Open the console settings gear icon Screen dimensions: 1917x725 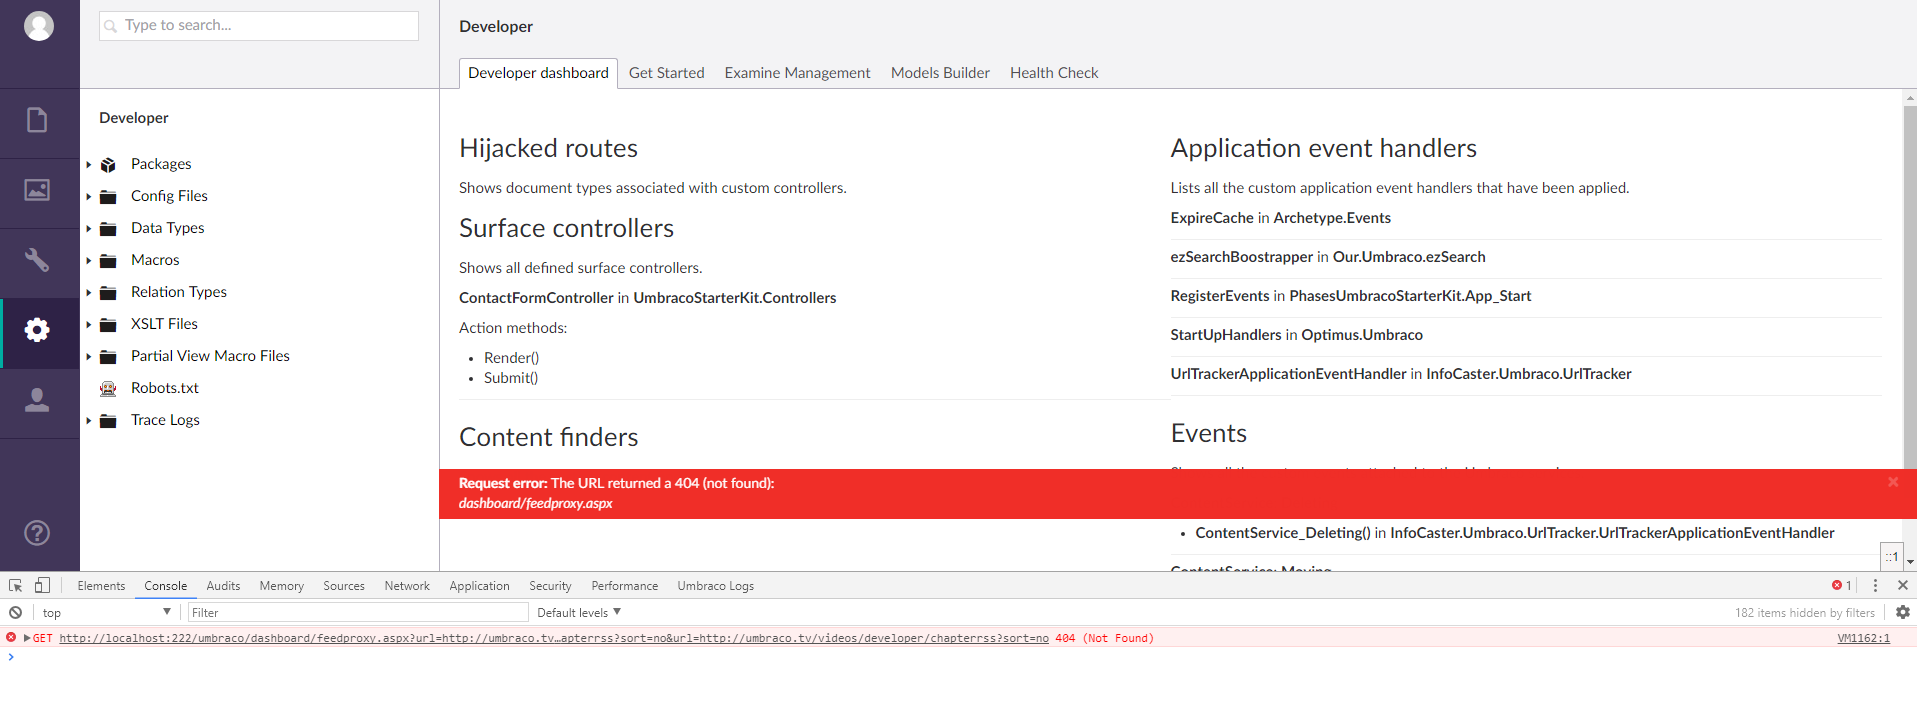coord(1902,612)
